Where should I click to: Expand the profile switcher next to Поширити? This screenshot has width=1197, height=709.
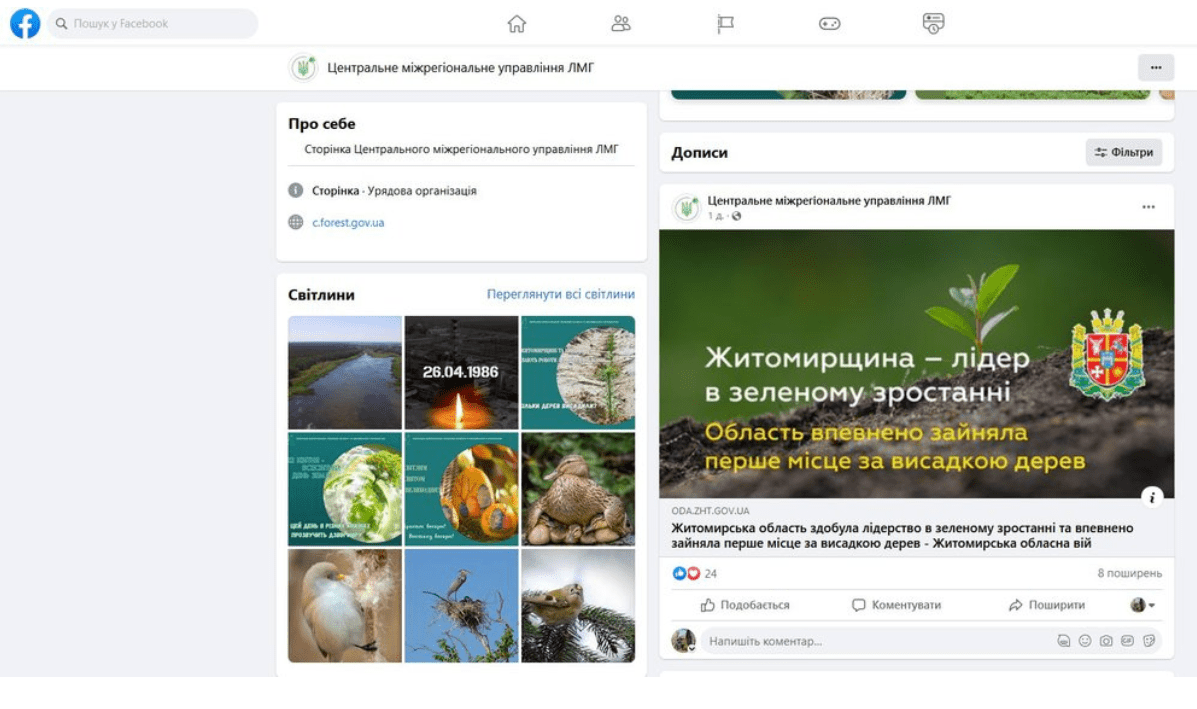1143,605
